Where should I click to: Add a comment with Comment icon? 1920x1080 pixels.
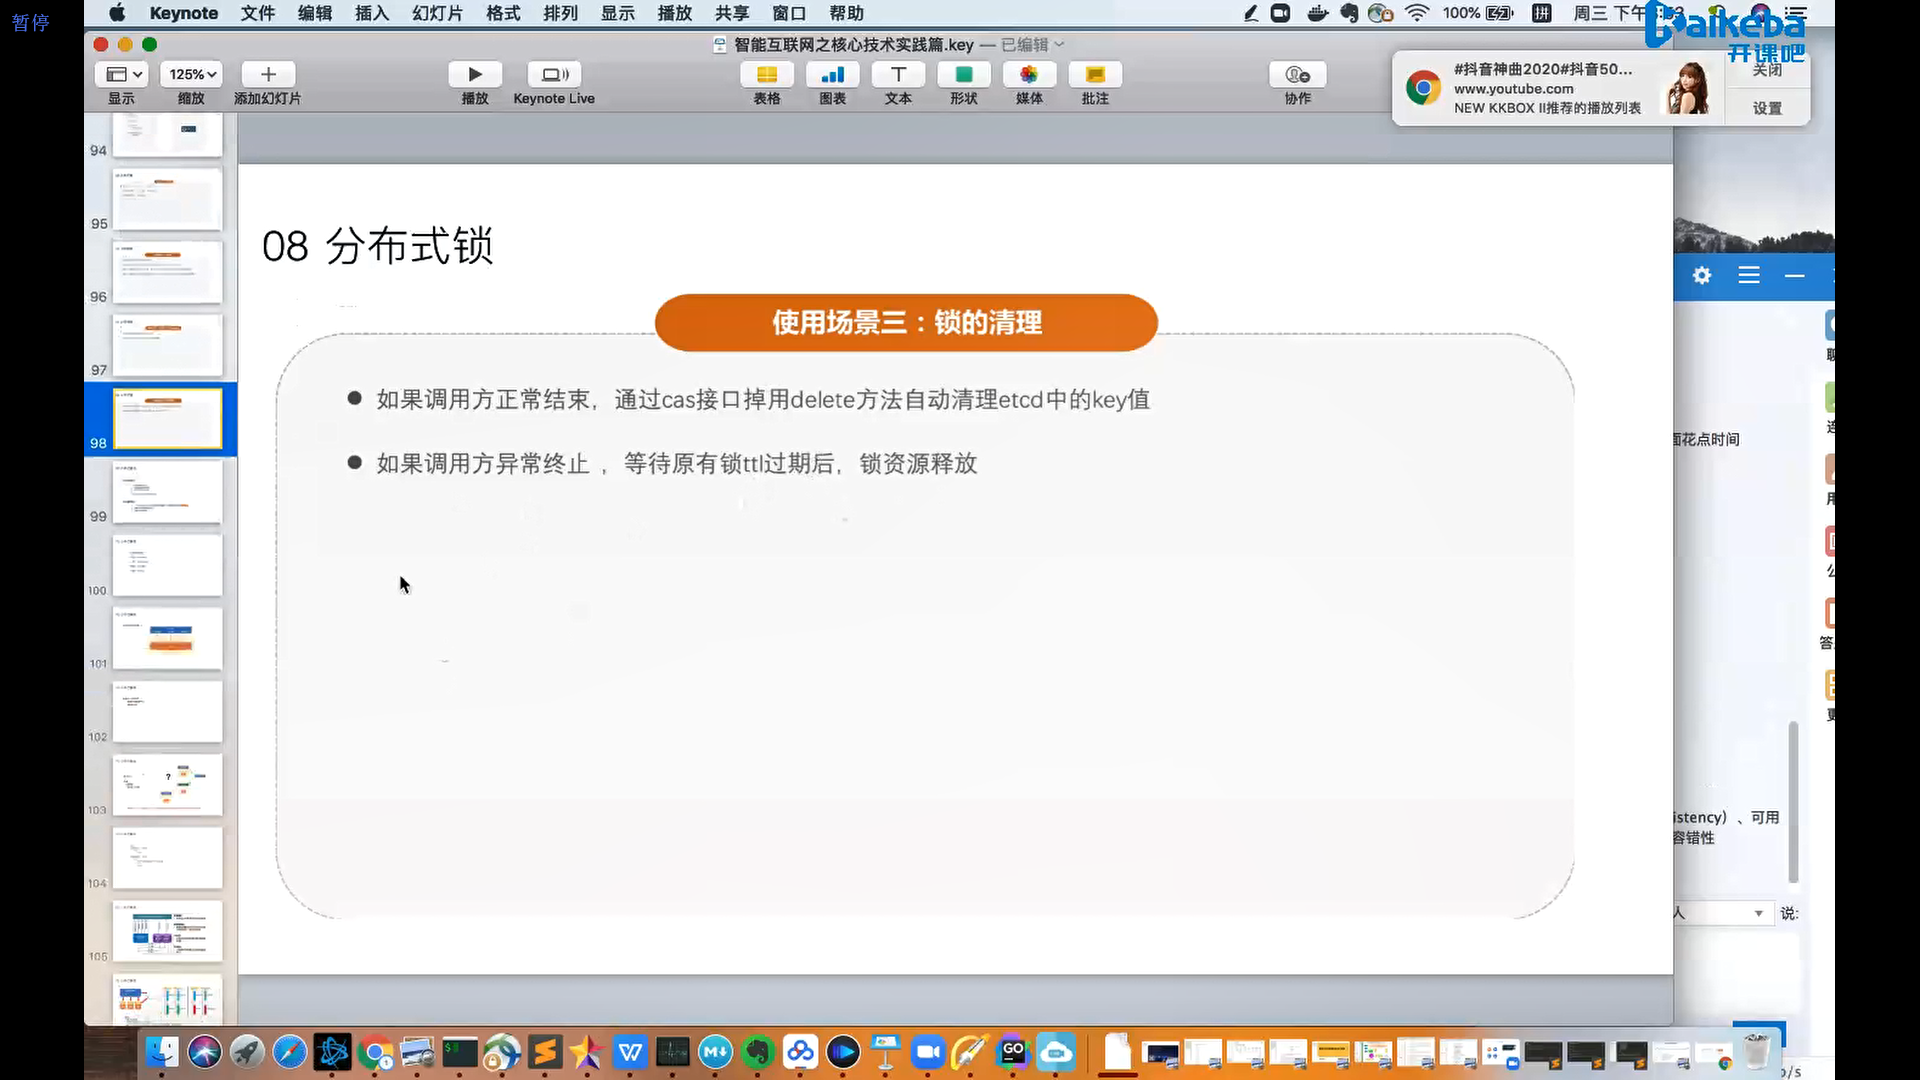click(x=1094, y=75)
